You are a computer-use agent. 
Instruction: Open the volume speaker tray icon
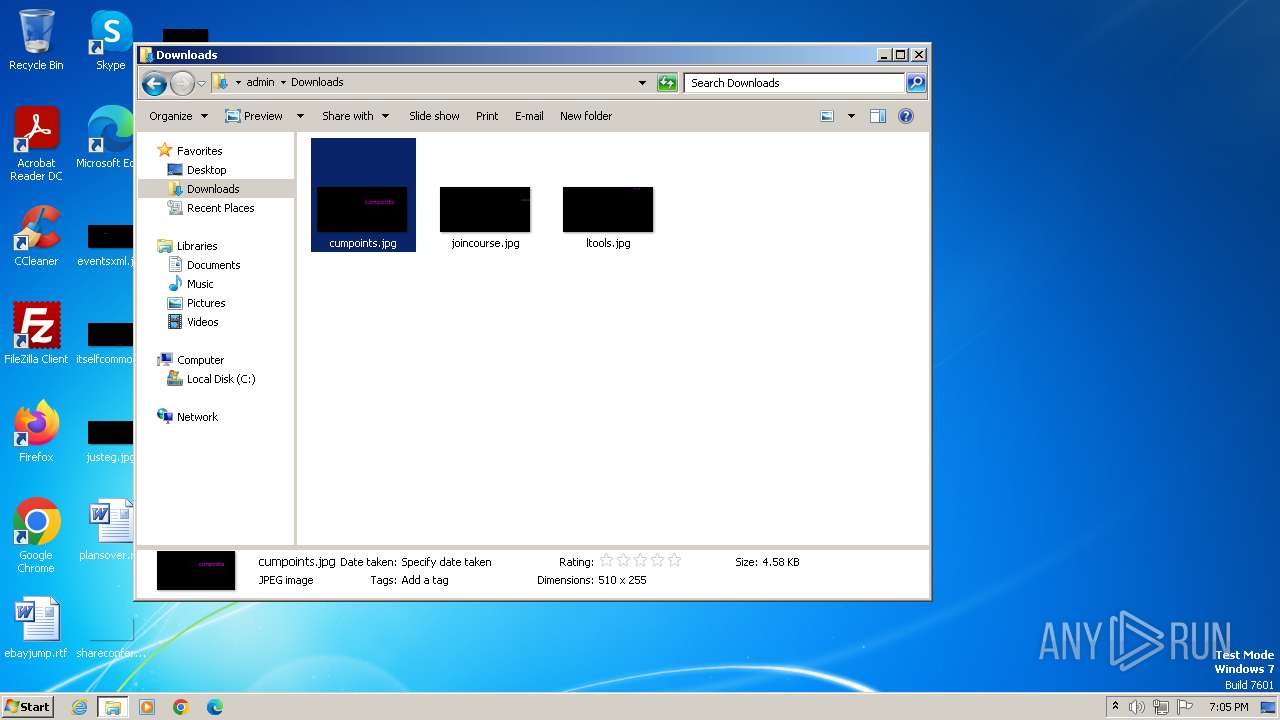1137,707
